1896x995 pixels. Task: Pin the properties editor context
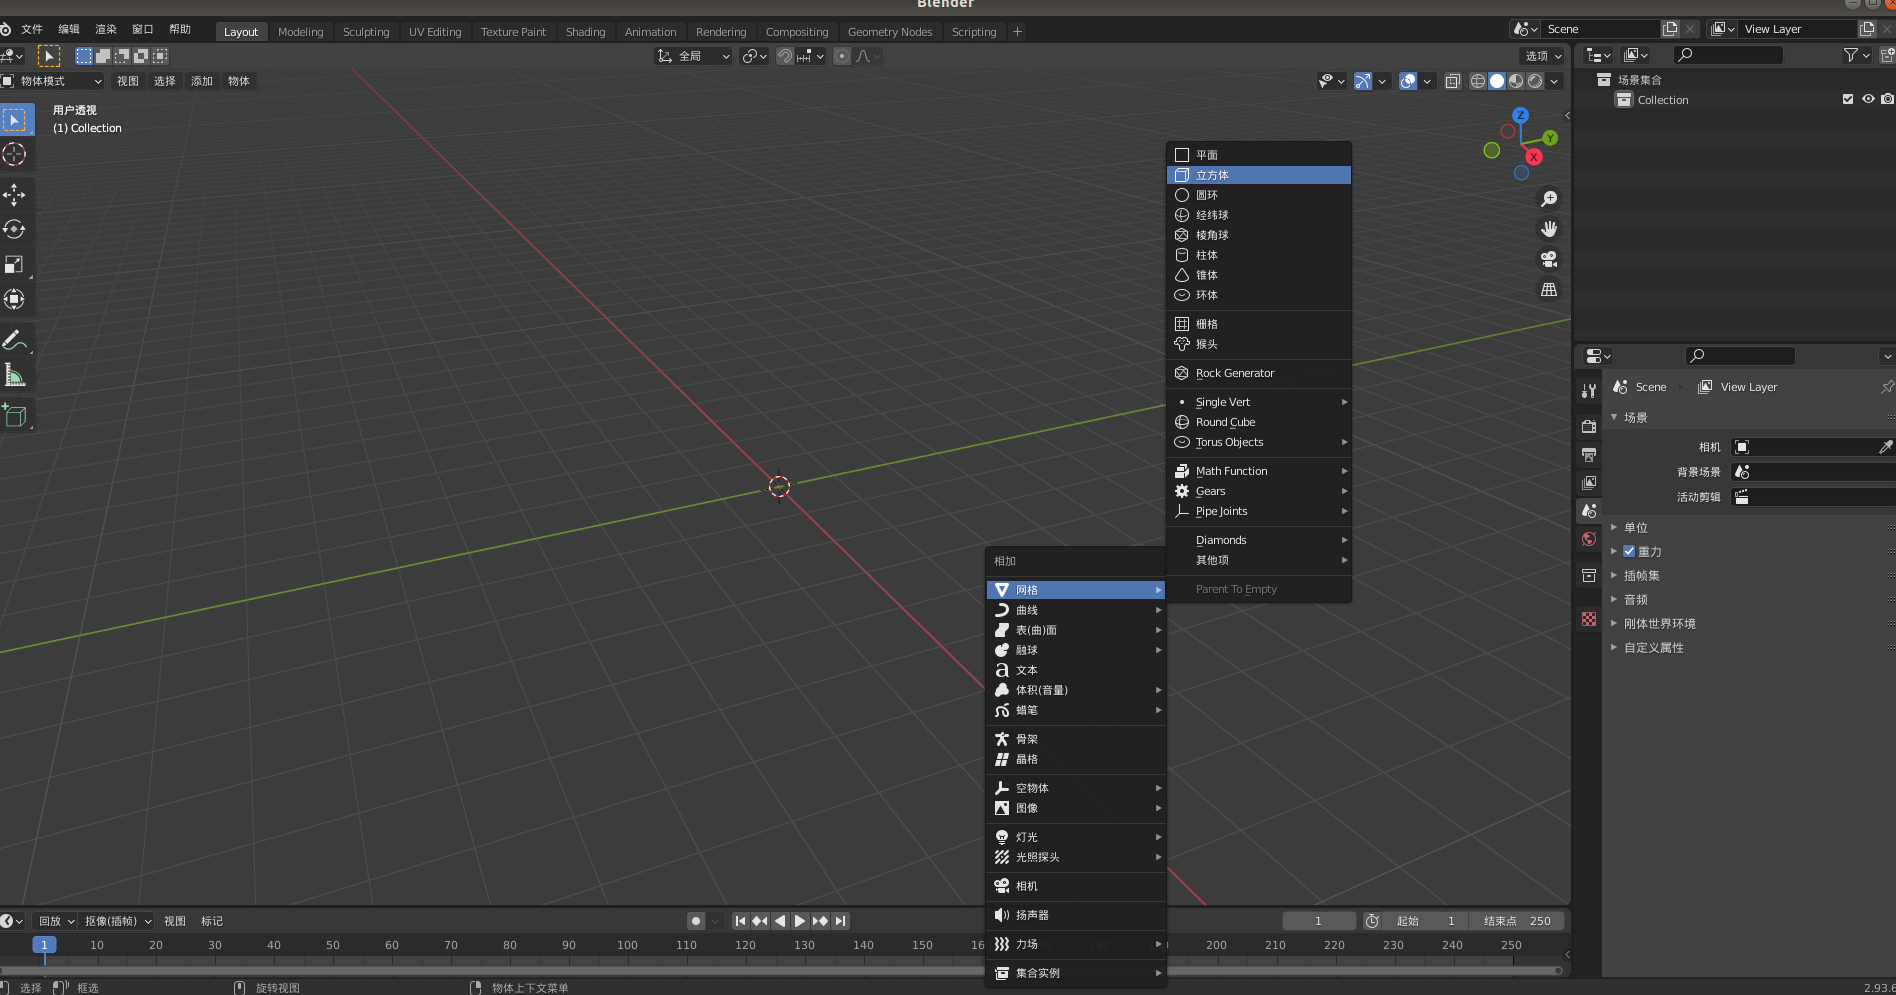(1886, 387)
